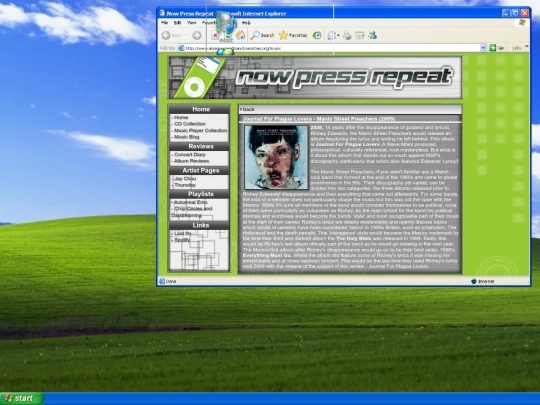Image resolution: width=540 pixels, height=405 pixels.
Task: Open Music Player Collection link
Action: pyautogui.click(x=200, y=131)
